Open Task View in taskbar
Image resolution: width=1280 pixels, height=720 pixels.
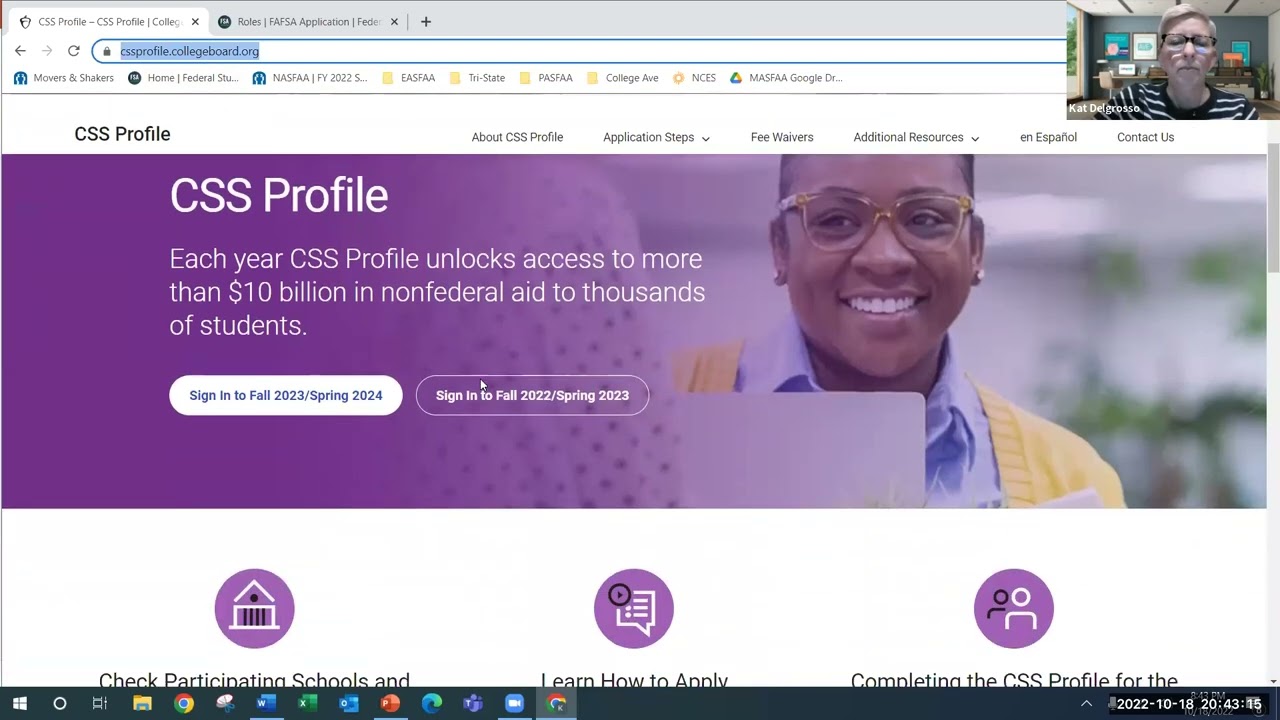tap(99, 704)
